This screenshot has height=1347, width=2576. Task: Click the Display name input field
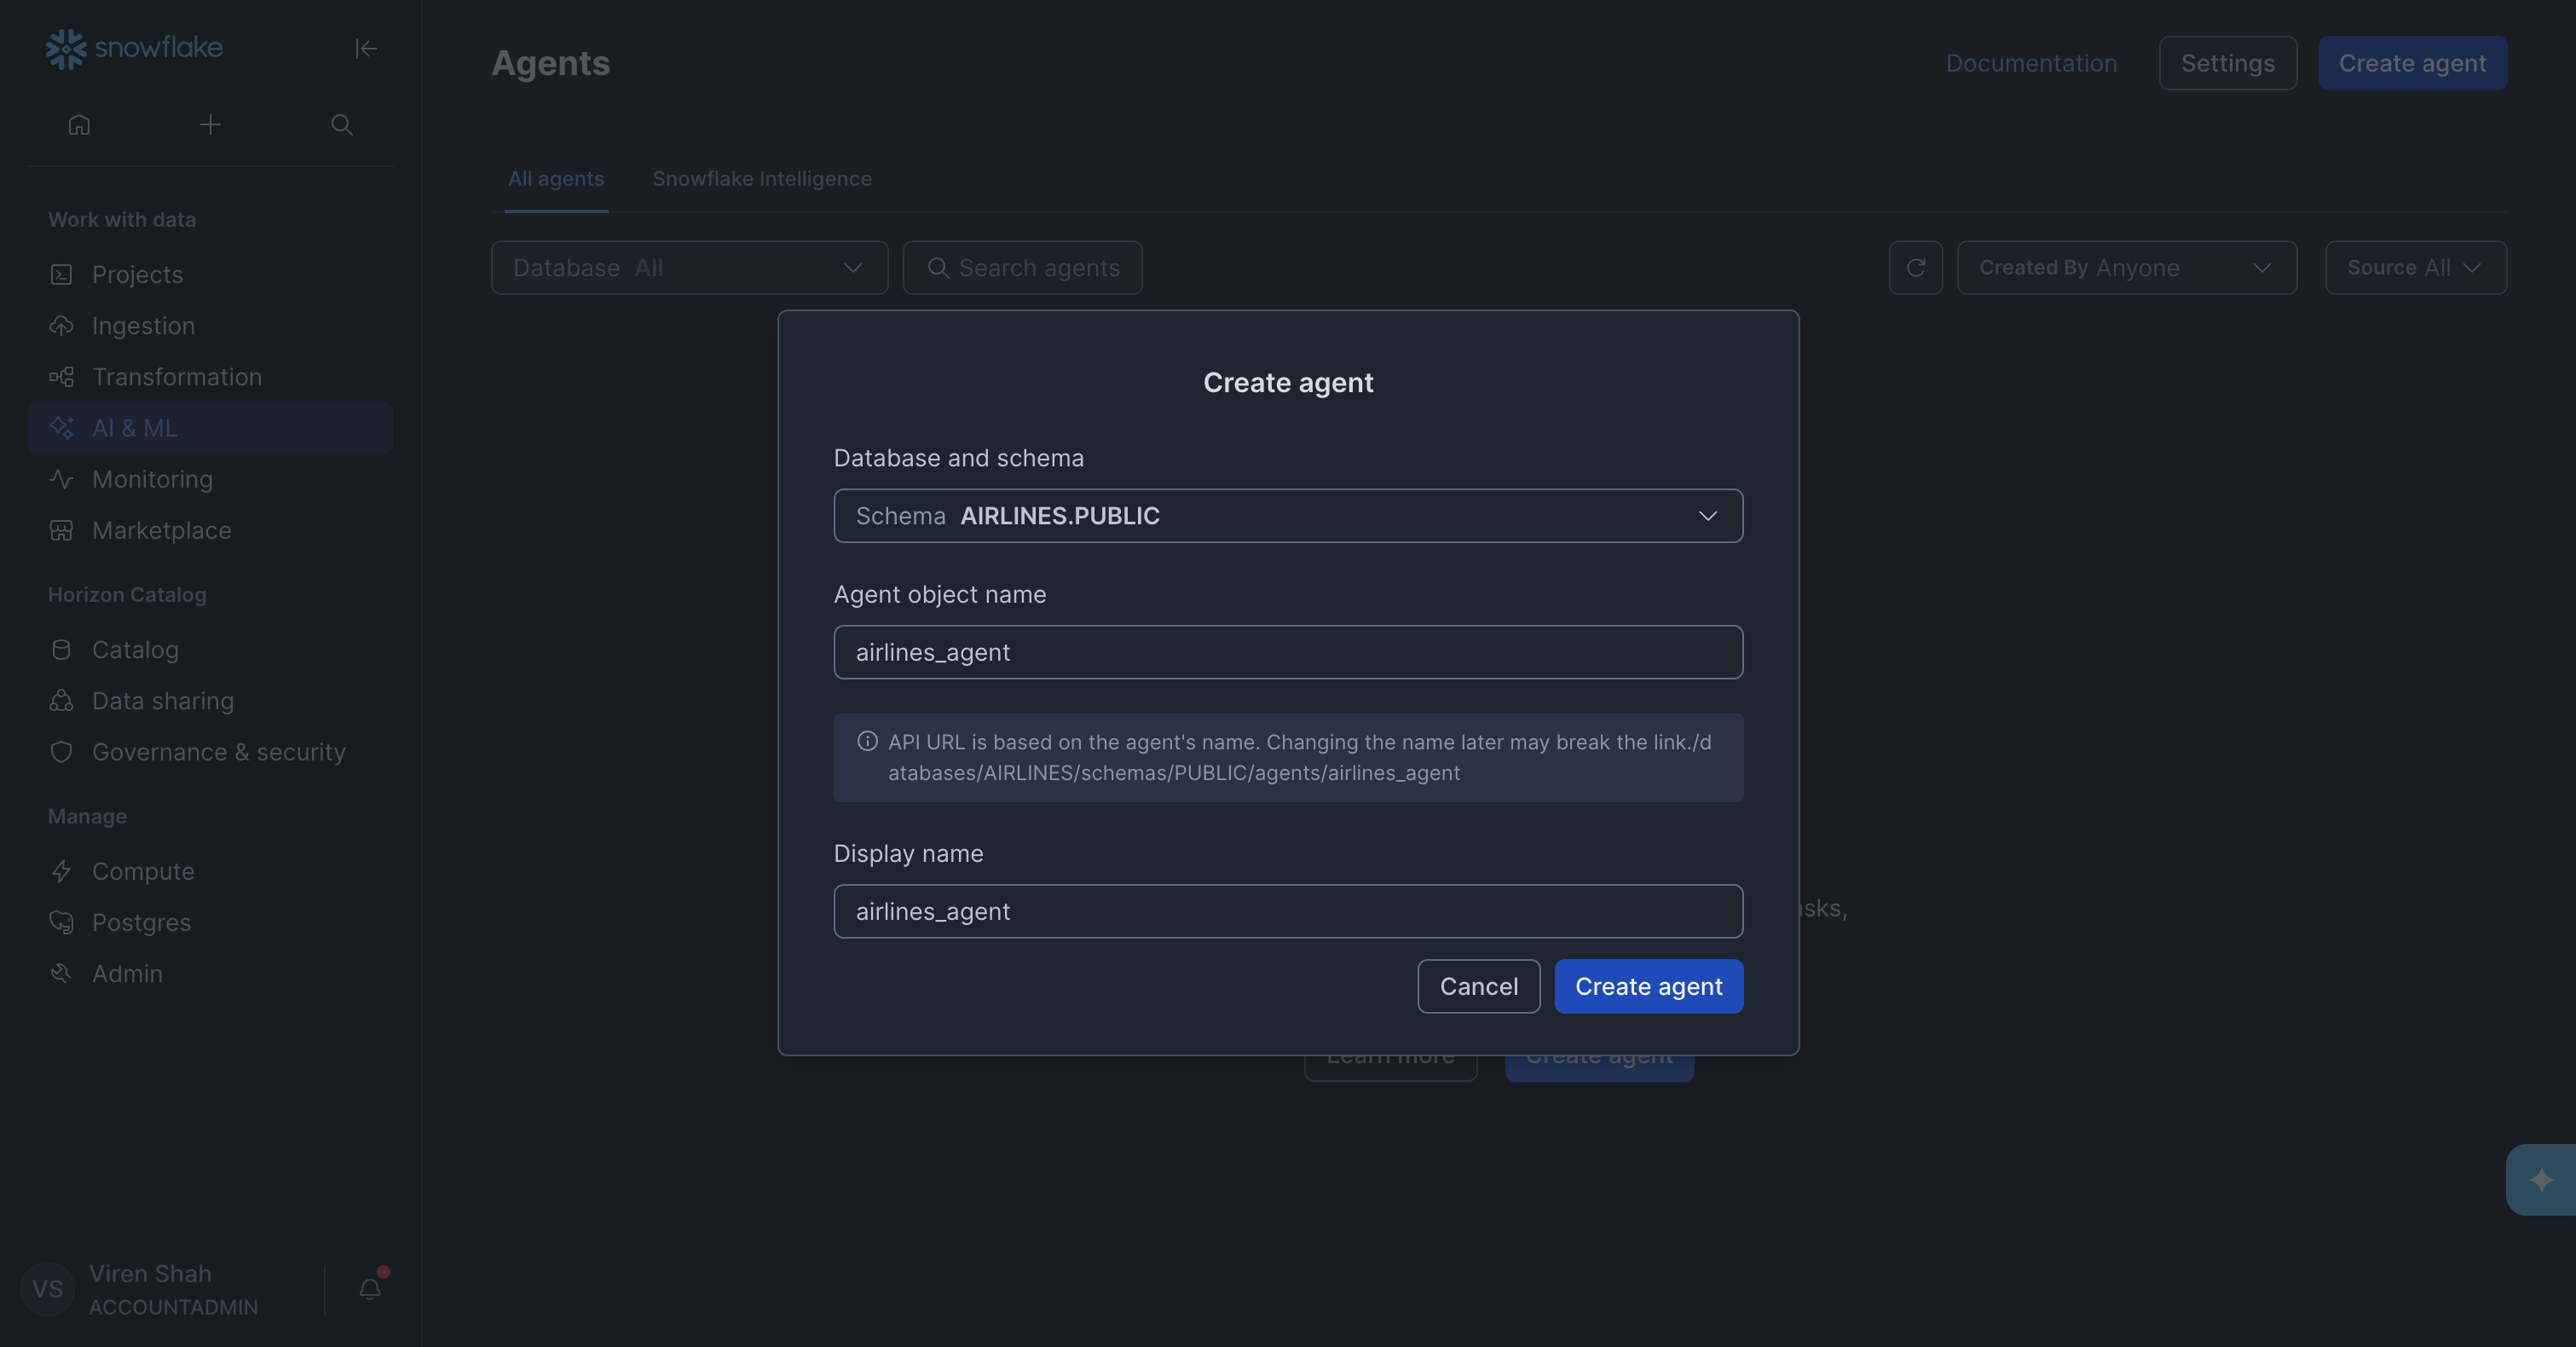pos(1288,911)
